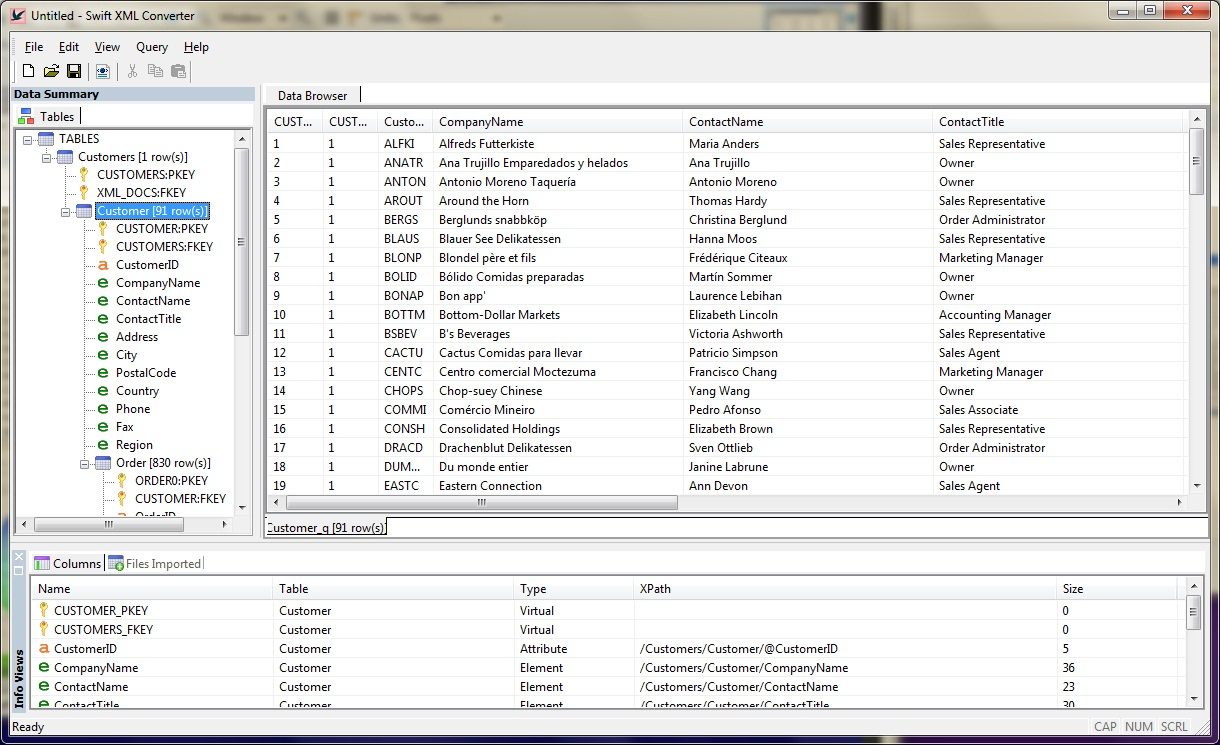Click the CAP indicator in the status bar
Image resolution: width=1220 pixels, height=745 pixels.
click(1105, 726)
